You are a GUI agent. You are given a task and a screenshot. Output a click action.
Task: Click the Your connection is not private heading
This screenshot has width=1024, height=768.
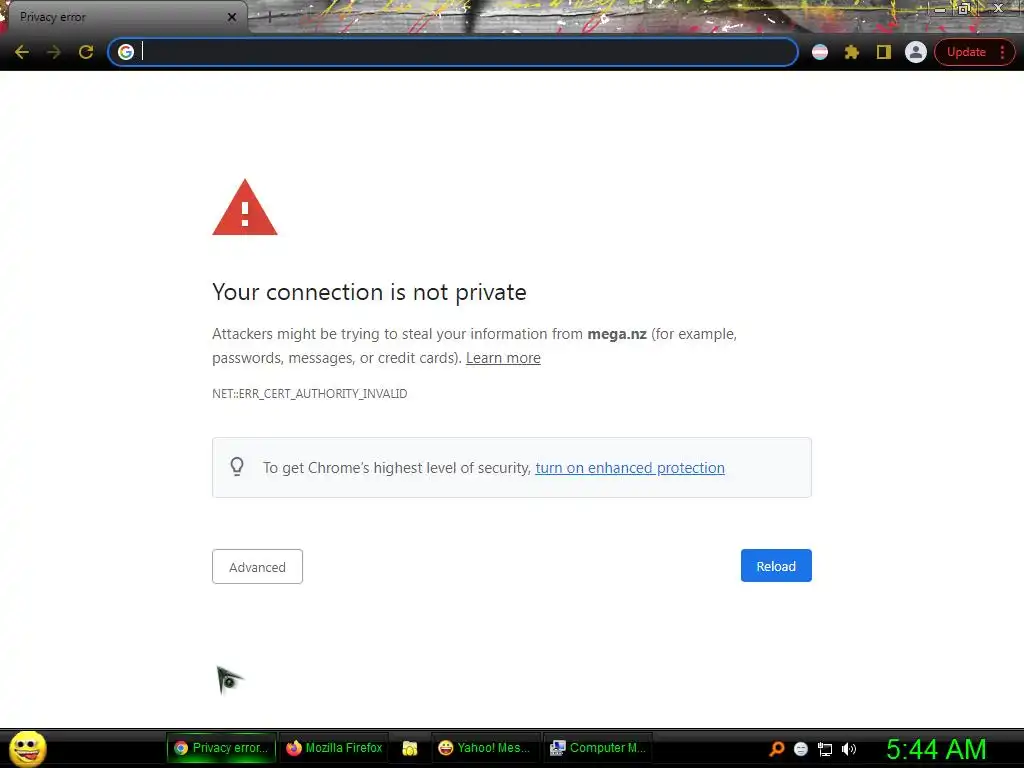(369, 292)
